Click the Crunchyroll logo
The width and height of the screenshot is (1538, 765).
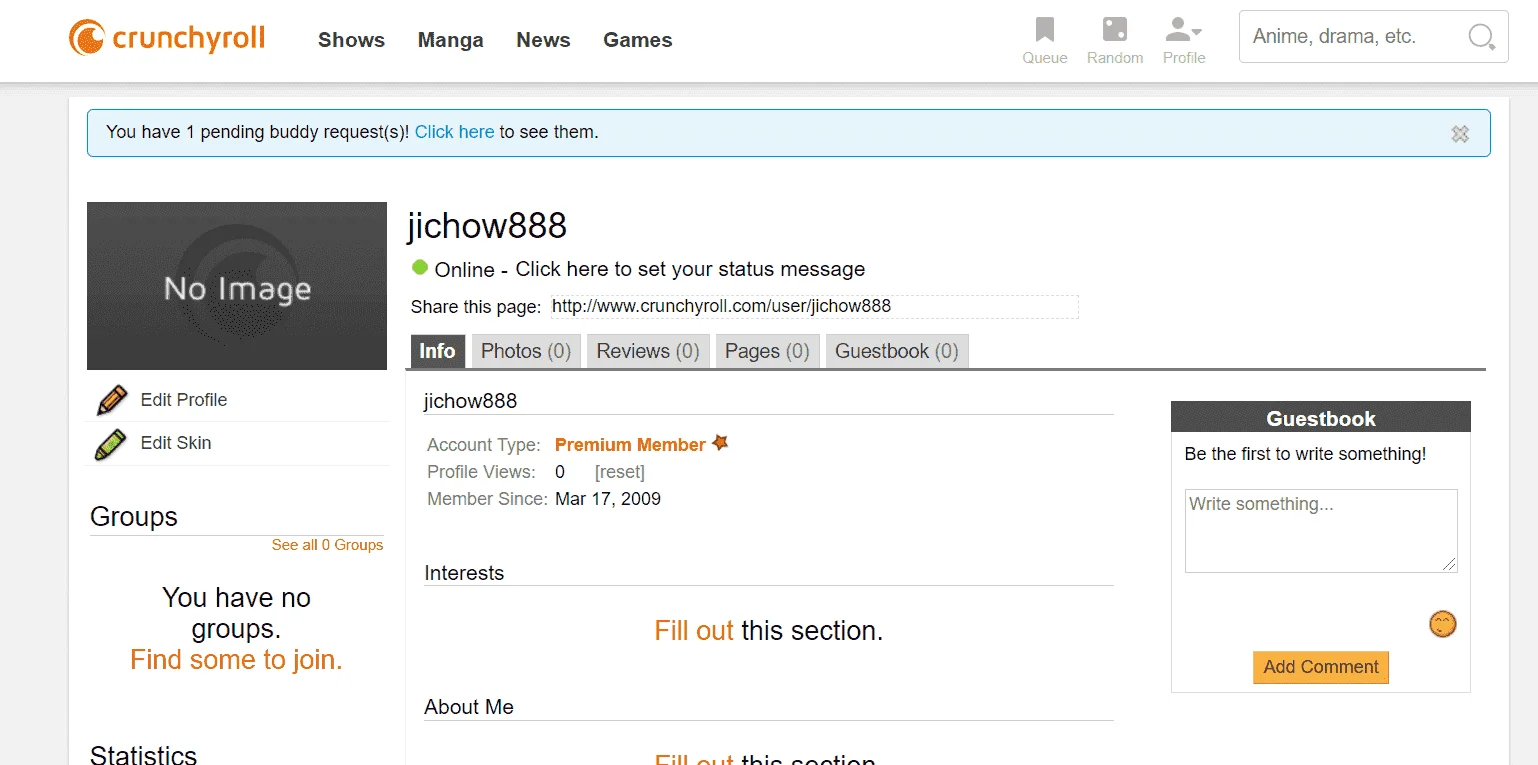tap(167, 39)
